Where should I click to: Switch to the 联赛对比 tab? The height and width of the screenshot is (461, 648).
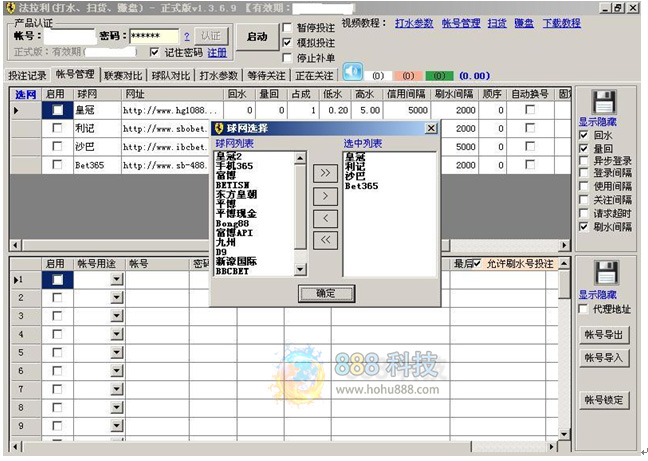pyautogui.click(x=123, y=76)
